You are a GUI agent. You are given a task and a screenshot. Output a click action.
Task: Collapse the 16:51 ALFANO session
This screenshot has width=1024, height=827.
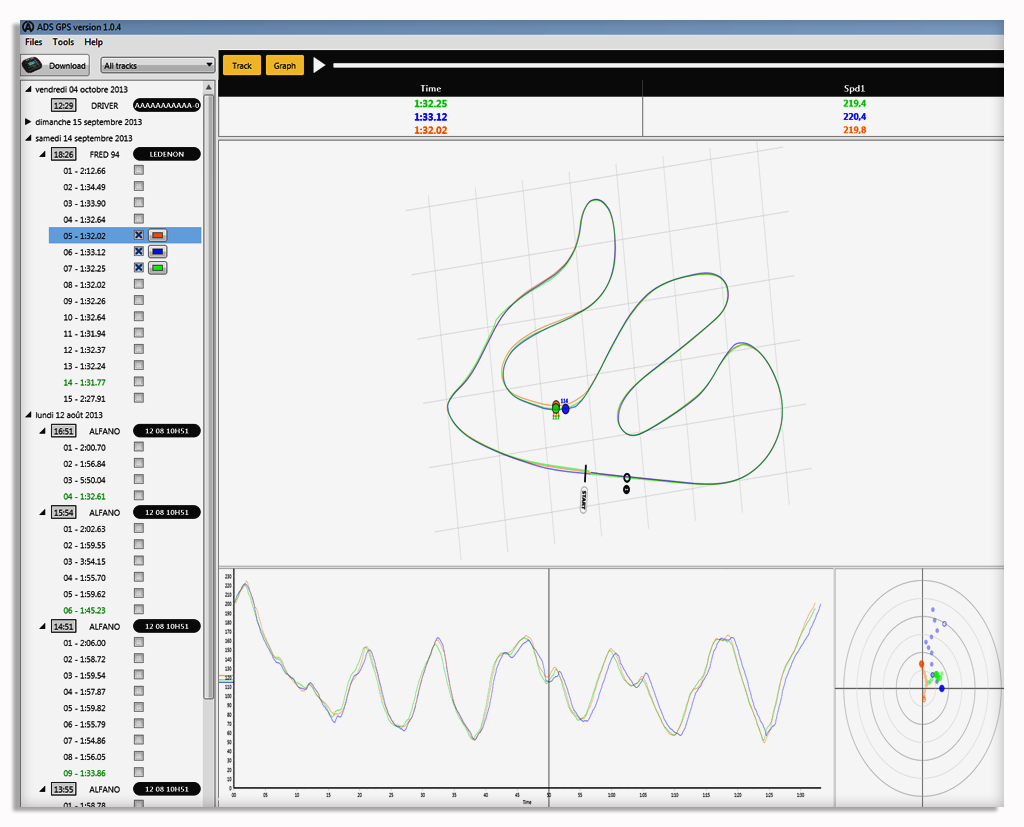pyautogui.click(x=42, y=431)
